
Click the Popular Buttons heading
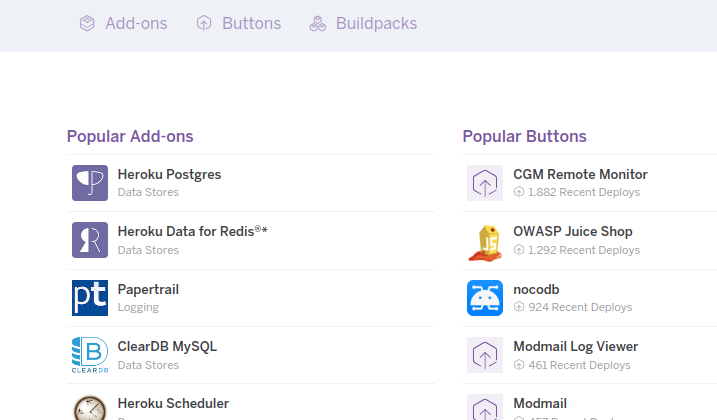tap(525, 136)
